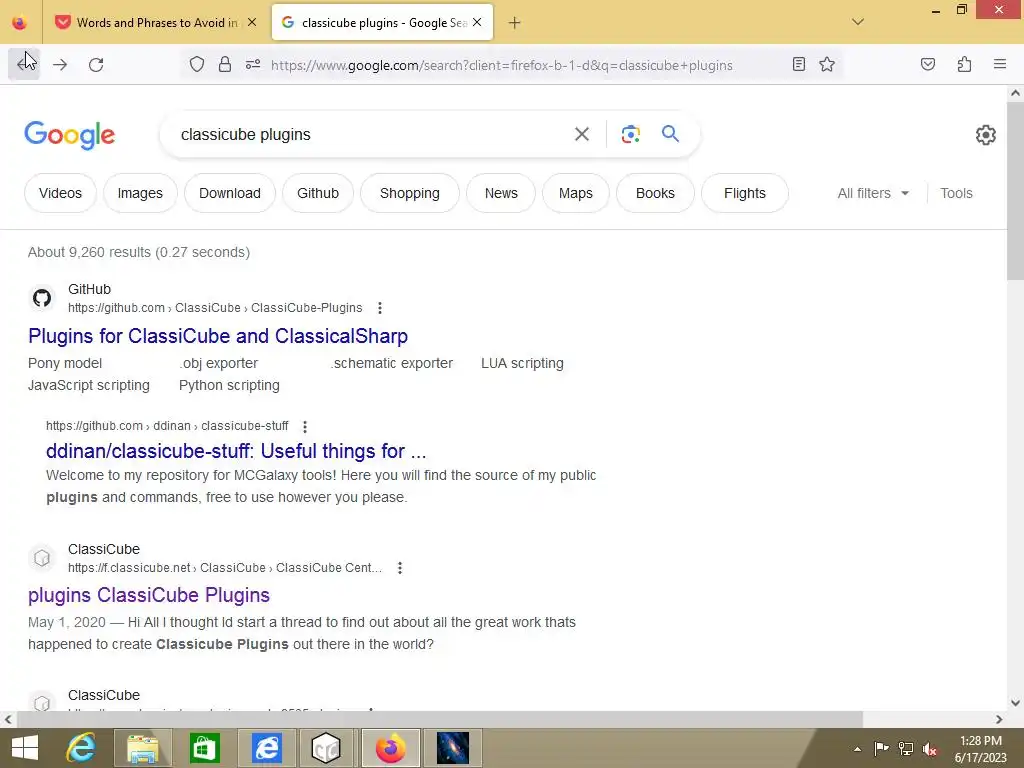Click the Firefox icon in the taskbar

click(x=390, y=748)
